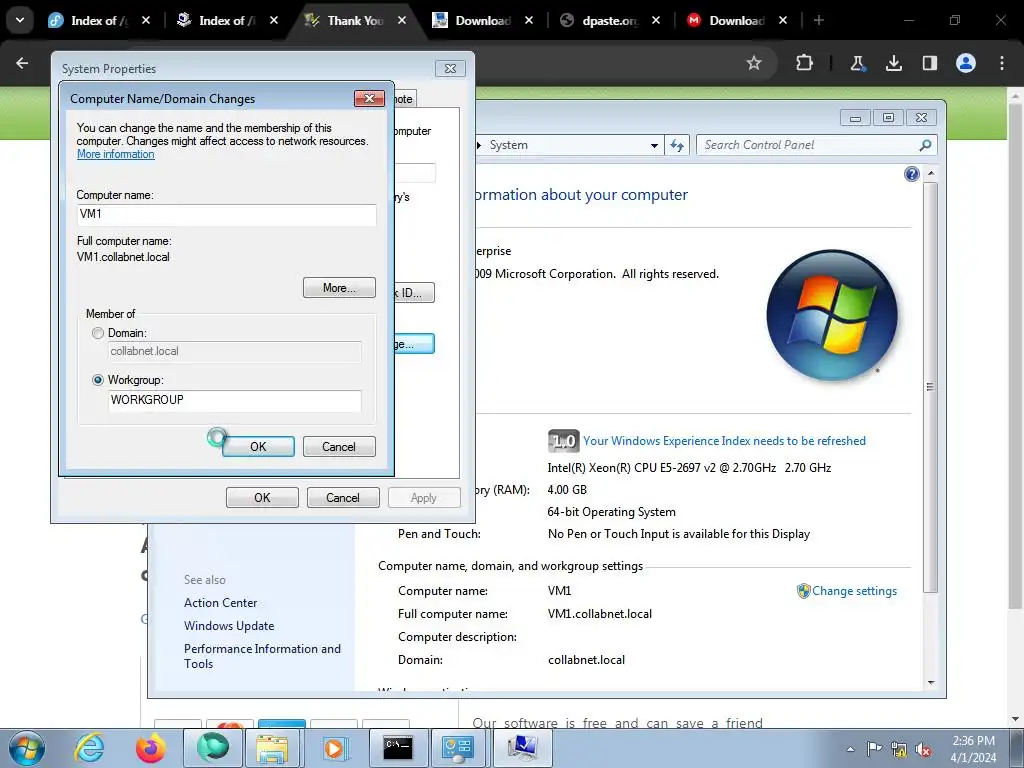The image size is (1024, 768).
Task: Close the dpaste.org tab
Action: click(656, 20)
